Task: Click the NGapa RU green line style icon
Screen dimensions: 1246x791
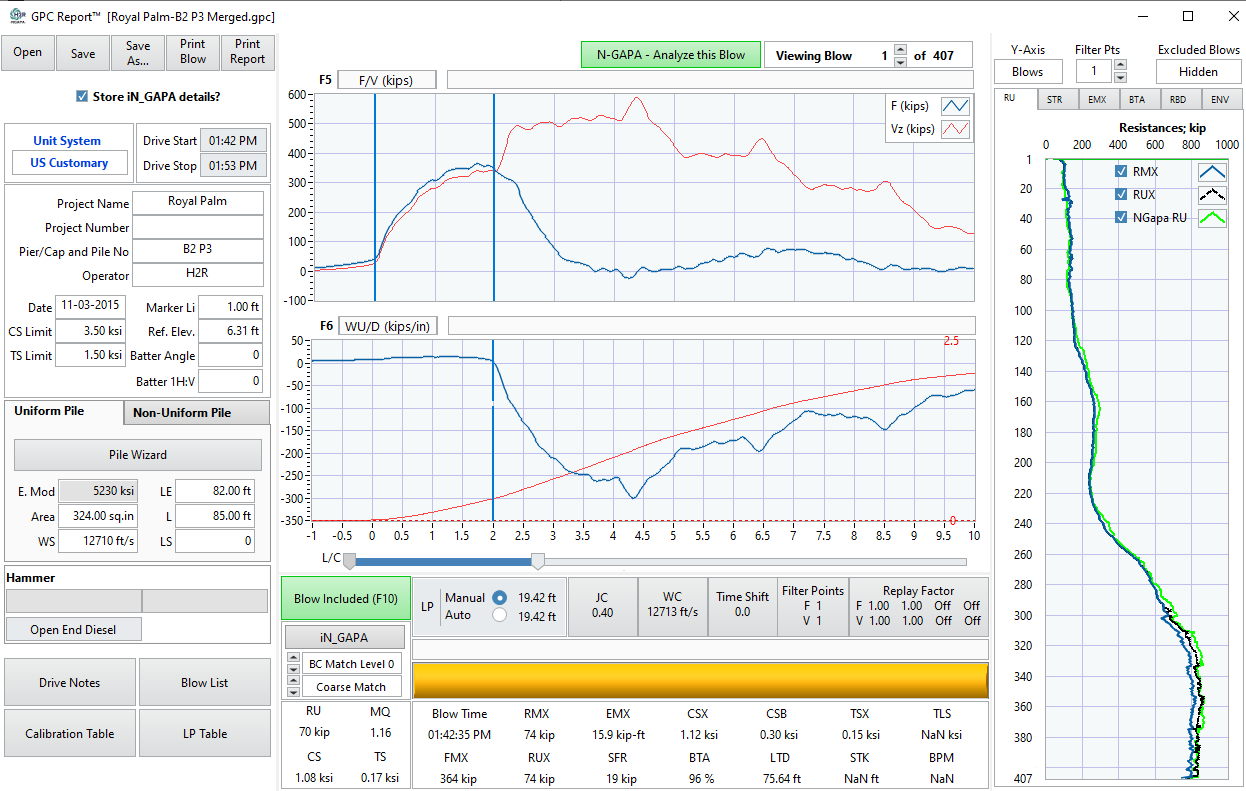Action: pos(1212,217)
